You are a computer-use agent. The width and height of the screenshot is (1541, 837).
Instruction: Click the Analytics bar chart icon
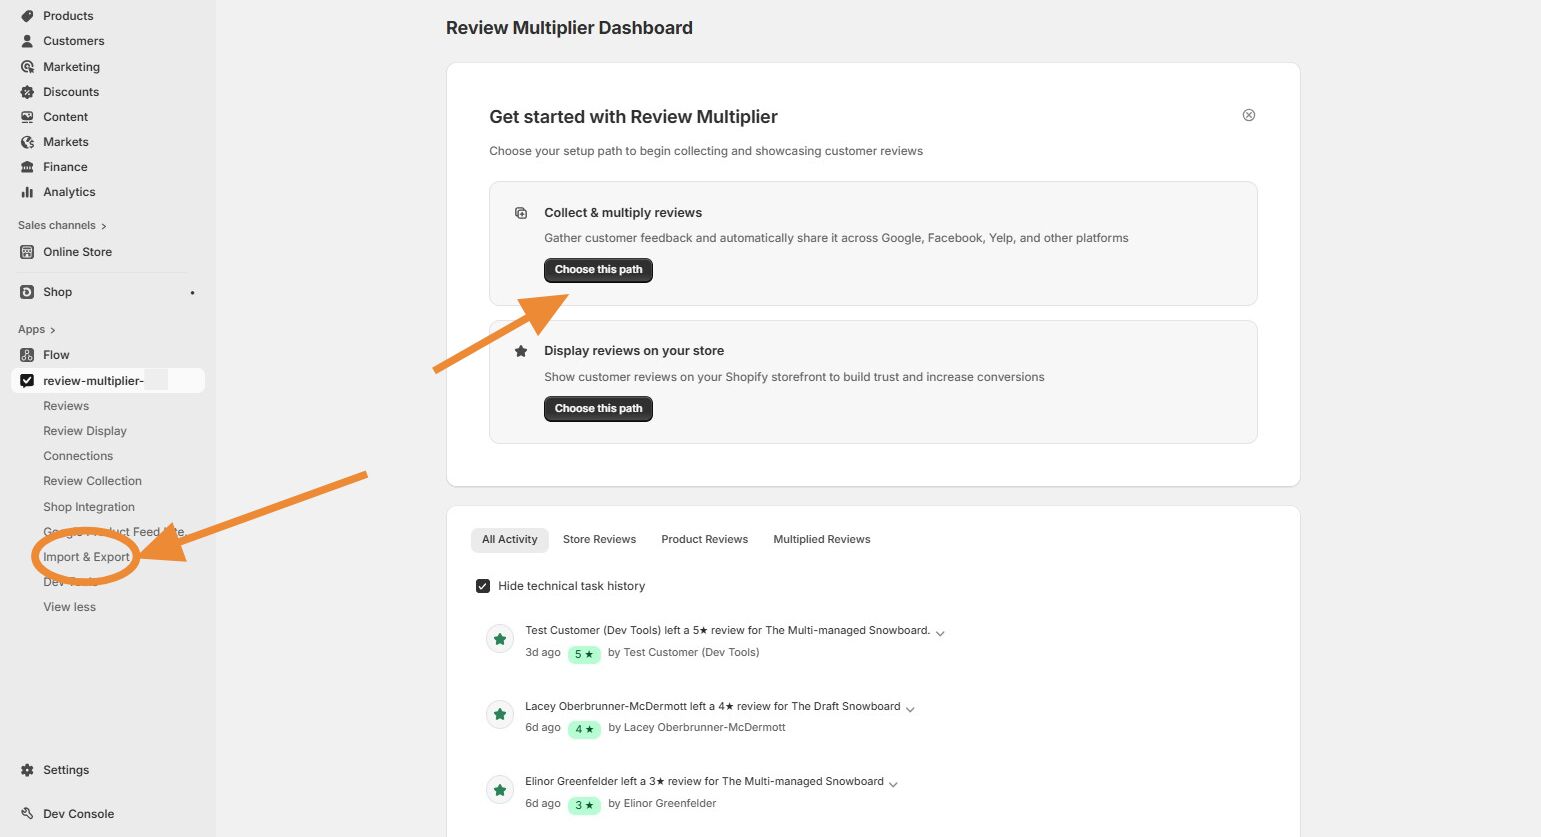[x=27, y=192]
